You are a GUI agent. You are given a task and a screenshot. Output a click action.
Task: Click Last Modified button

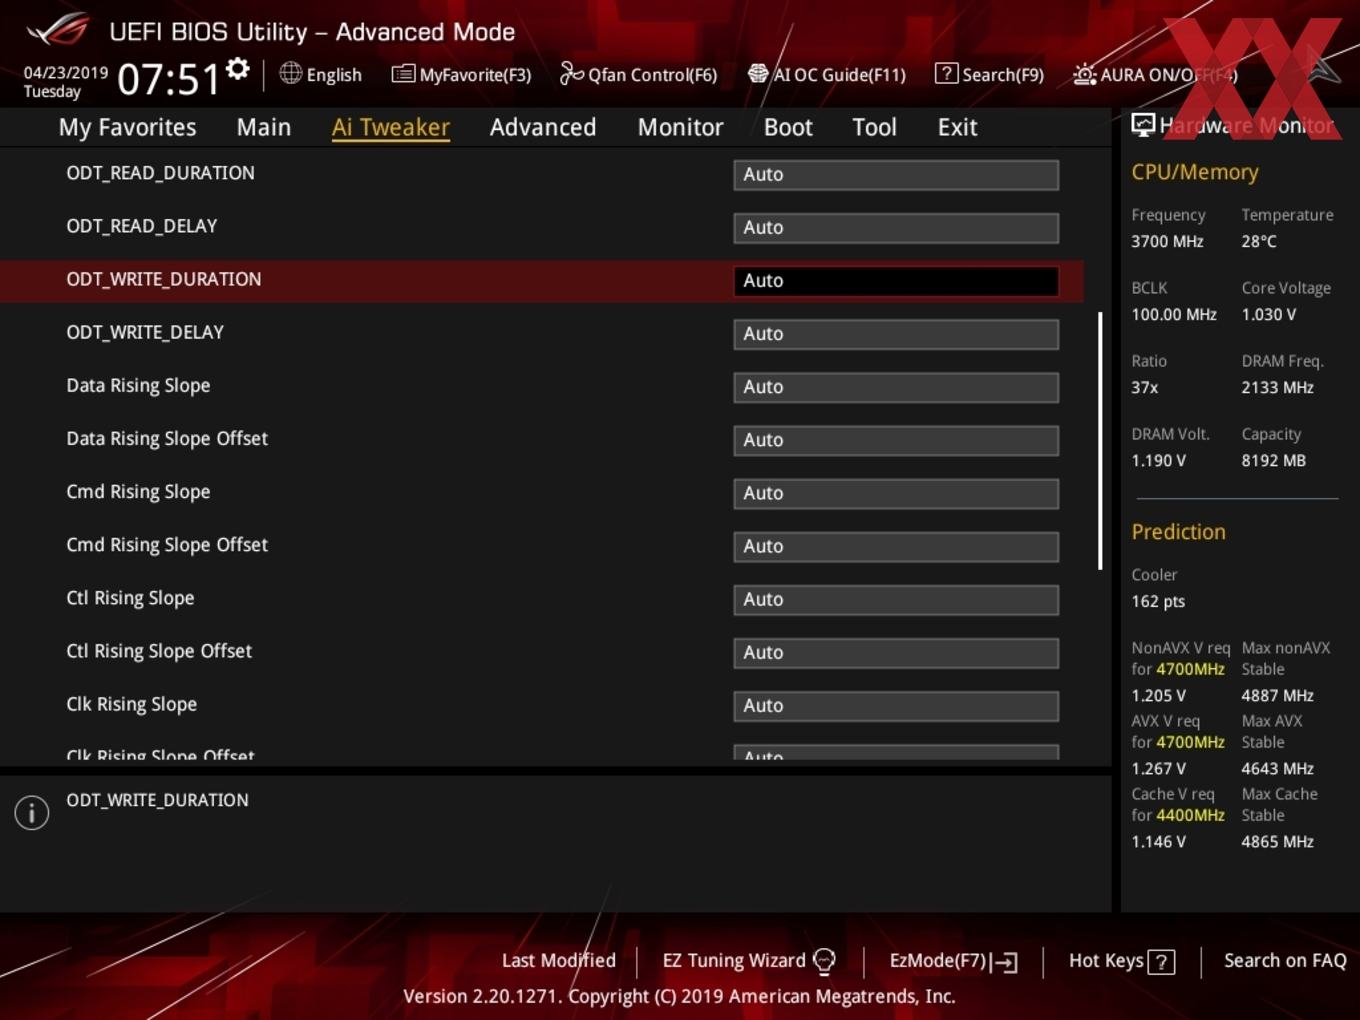558,960
